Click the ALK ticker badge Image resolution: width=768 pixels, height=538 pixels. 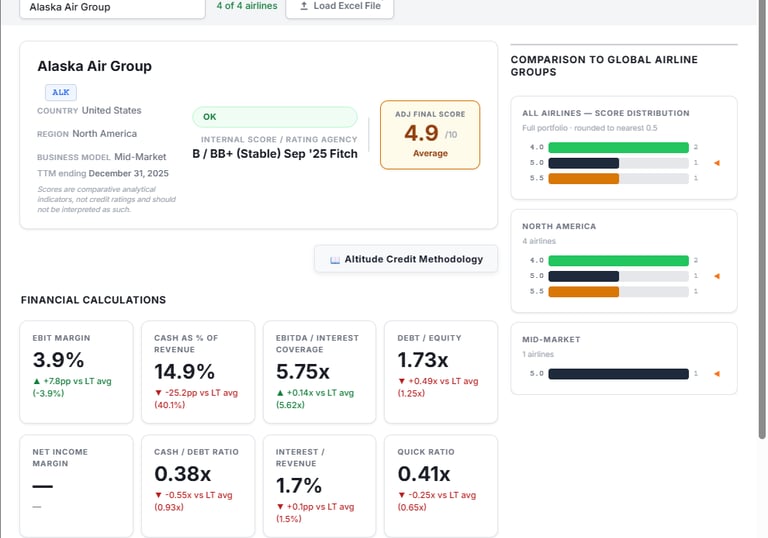[61, 92]
